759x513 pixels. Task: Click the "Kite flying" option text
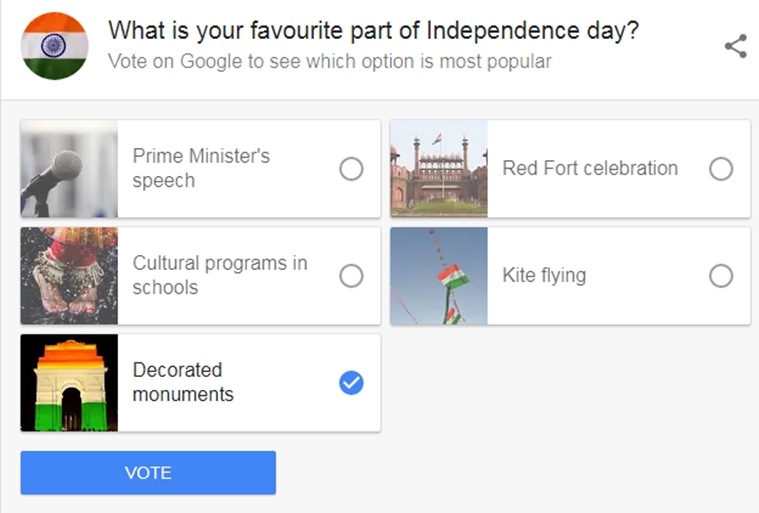[544, 275]
